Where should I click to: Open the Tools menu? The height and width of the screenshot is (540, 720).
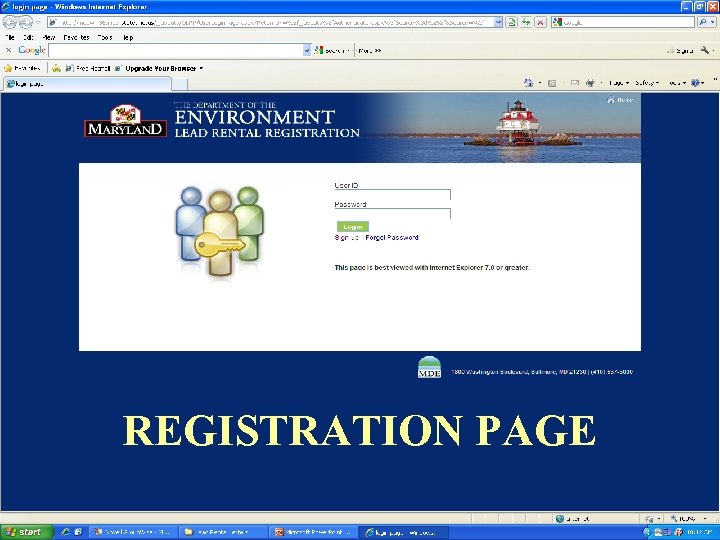point(105,37)
